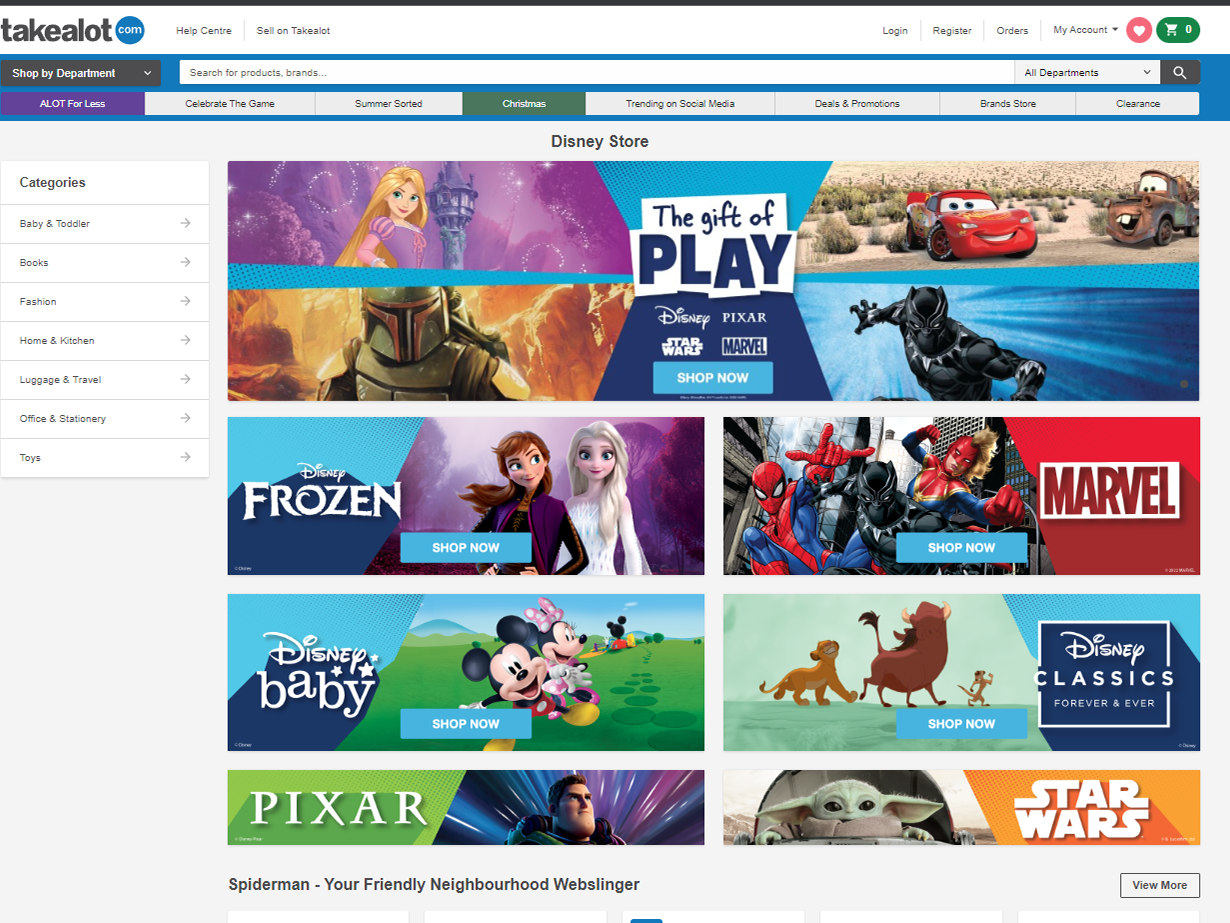This screenshot has height=923, width=1230.
Task: Click the arrow beside Books
Action: click(185, 262)
